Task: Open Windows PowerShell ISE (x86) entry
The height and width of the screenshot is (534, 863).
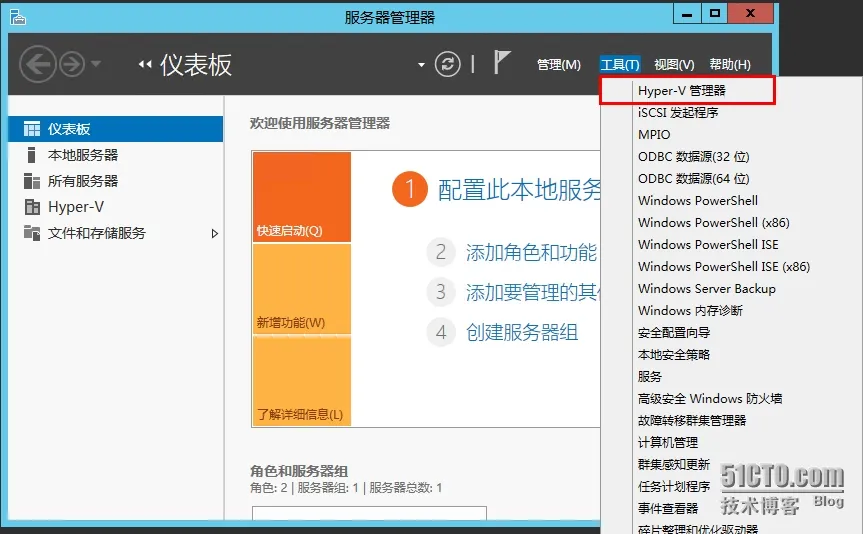Action: coord(724,266)
